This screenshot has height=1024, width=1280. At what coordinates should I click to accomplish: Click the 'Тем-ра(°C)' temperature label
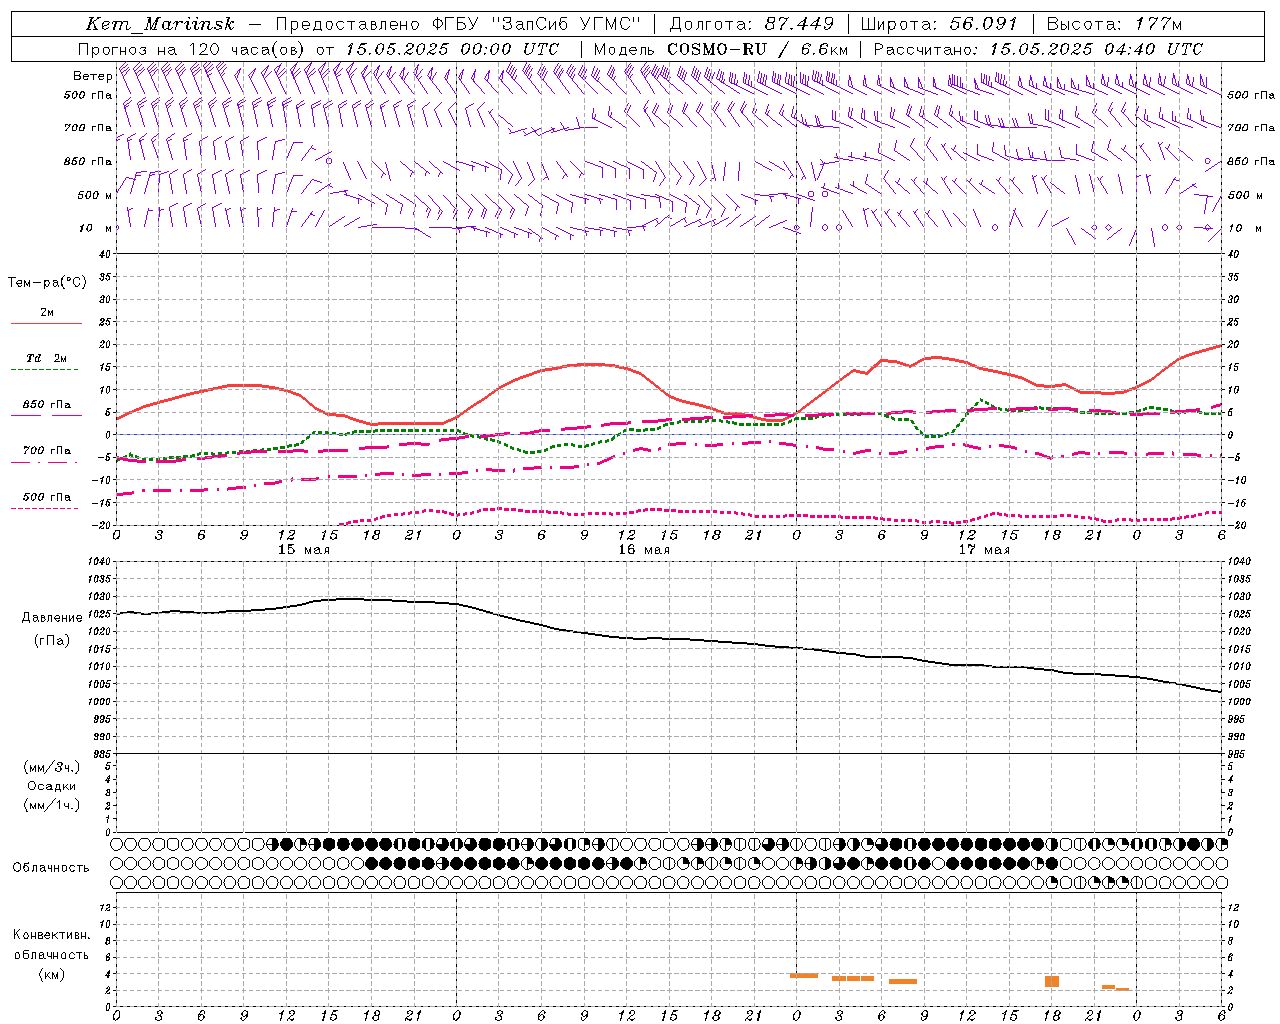tap(47, 283)
